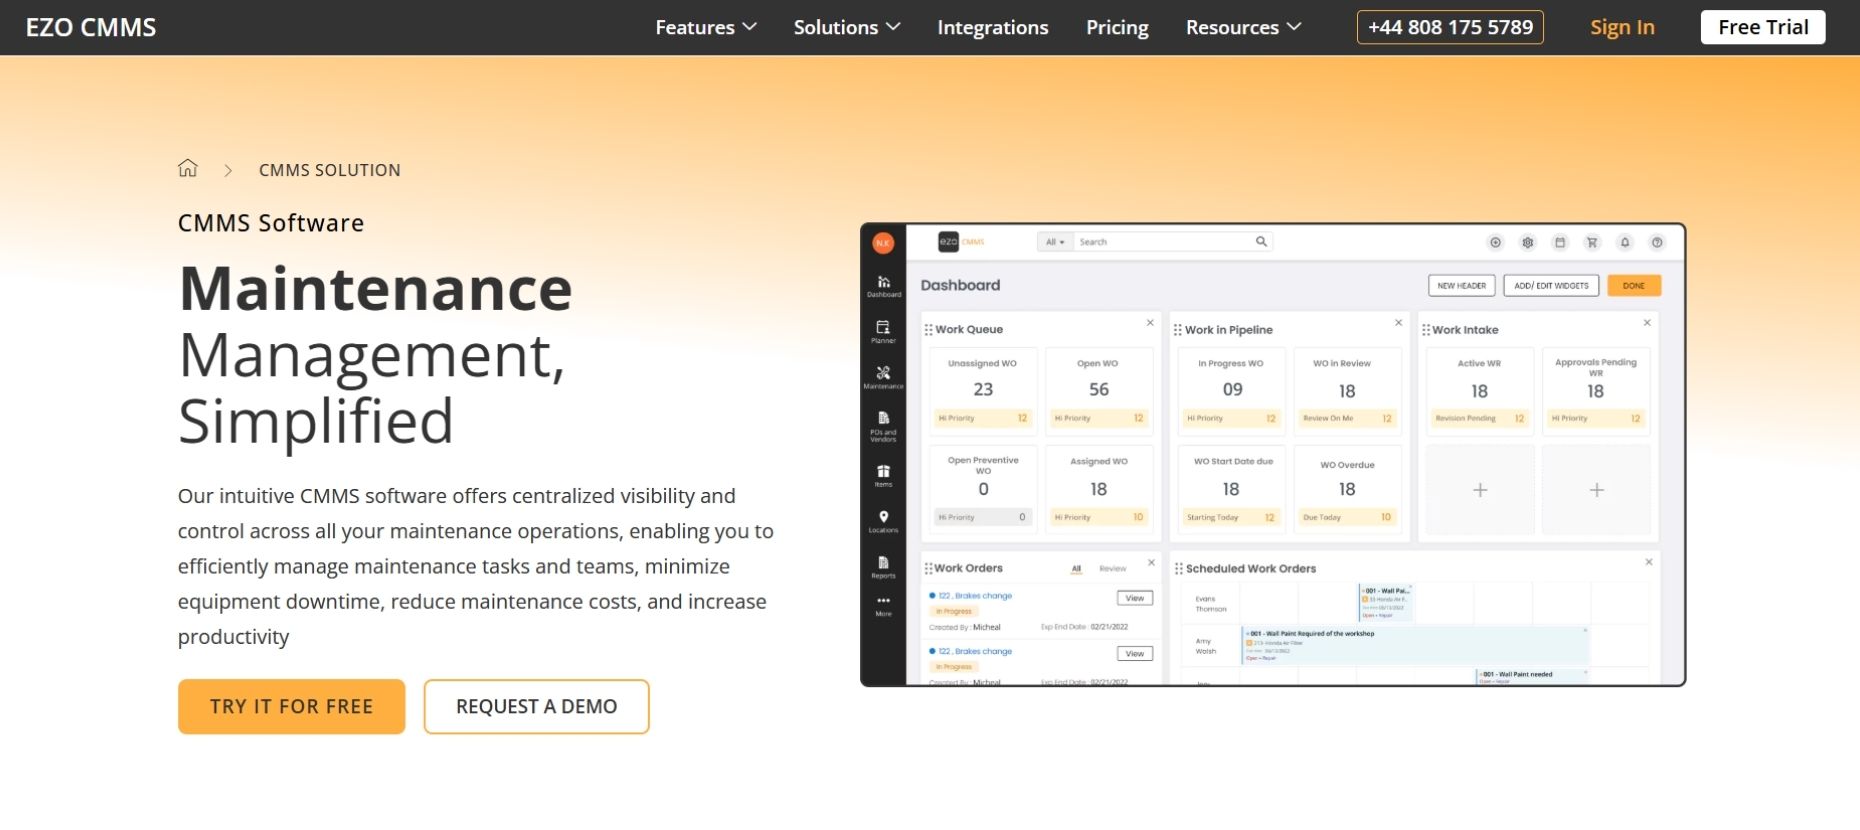This screenshot has height=830, width=1860.
Task: Click the Work in Pipeline drag handle
Action: click(x=1178, y=329)
